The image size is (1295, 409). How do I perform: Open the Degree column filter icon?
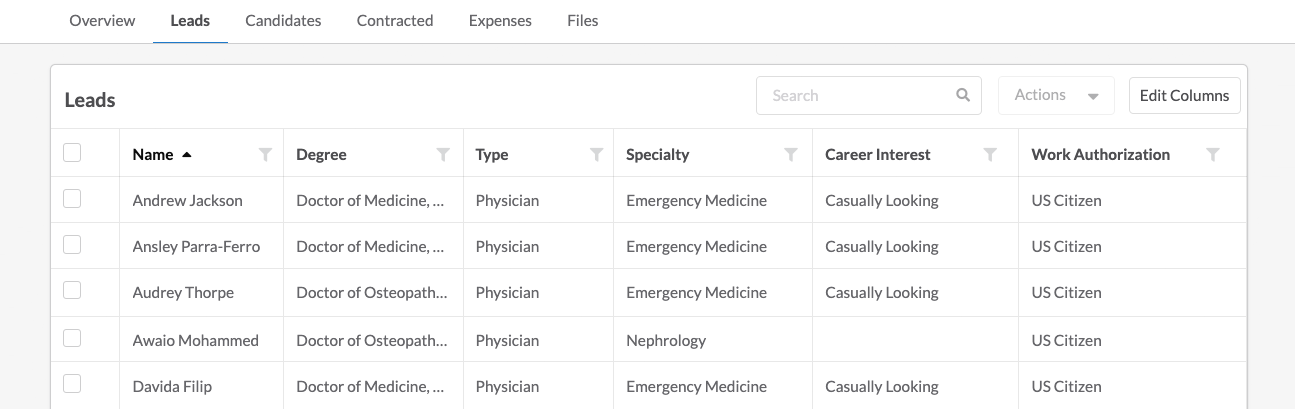tap(443, 154)
